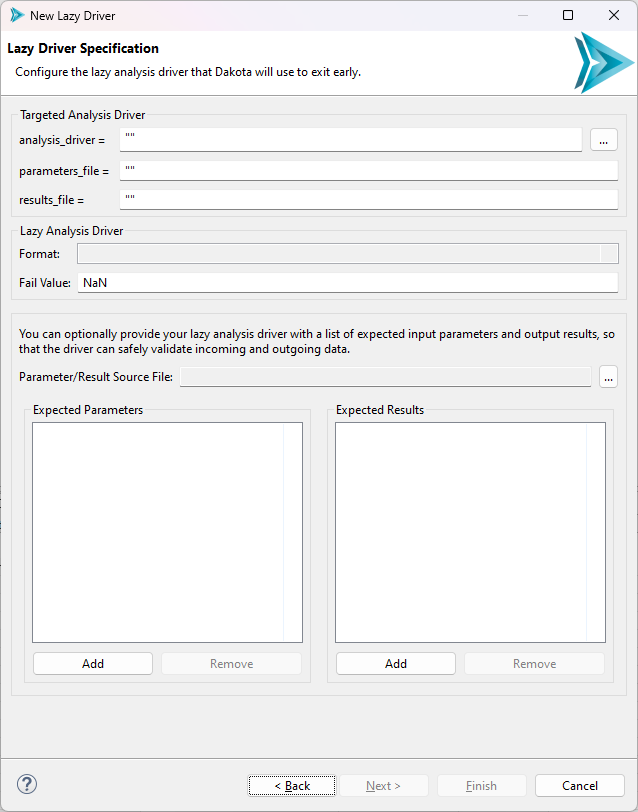The height and width of the screenshot is (812, 638).
Task: Click the analysis_driver input field
Action: pos(351,140)
